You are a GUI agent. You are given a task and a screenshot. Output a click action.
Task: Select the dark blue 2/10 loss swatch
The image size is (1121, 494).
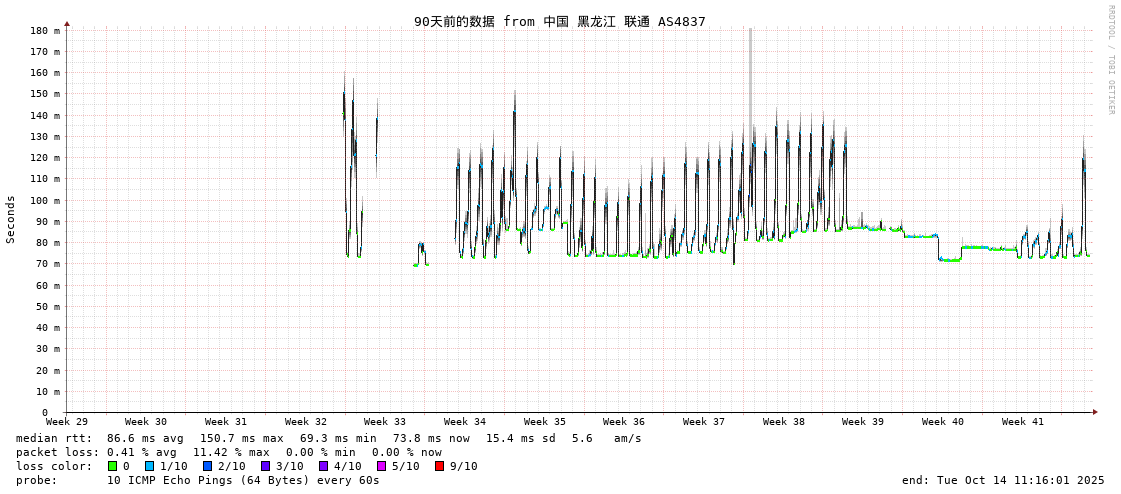click(x=208, y=466)
